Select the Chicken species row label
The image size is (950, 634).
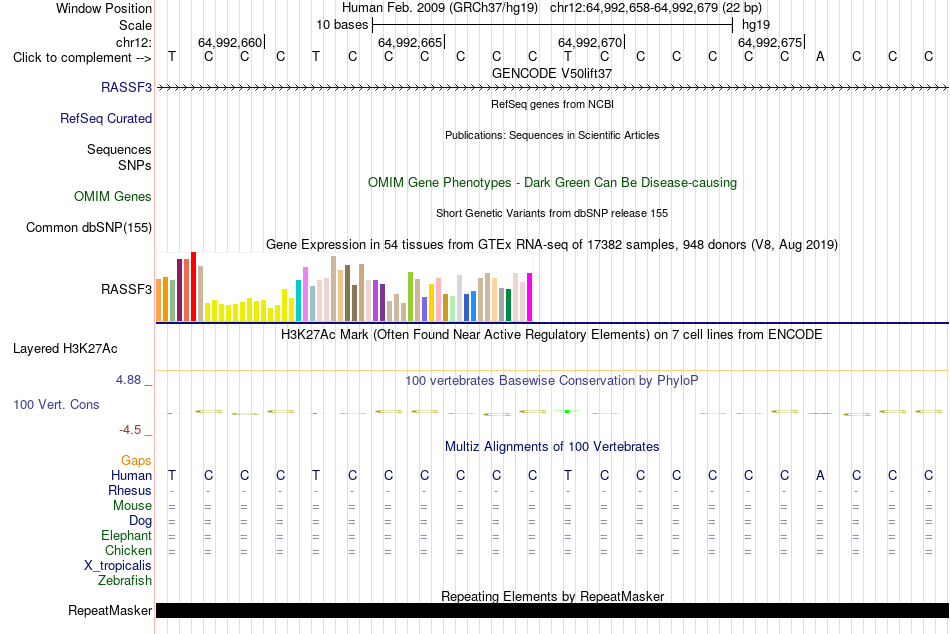(128, 550)
